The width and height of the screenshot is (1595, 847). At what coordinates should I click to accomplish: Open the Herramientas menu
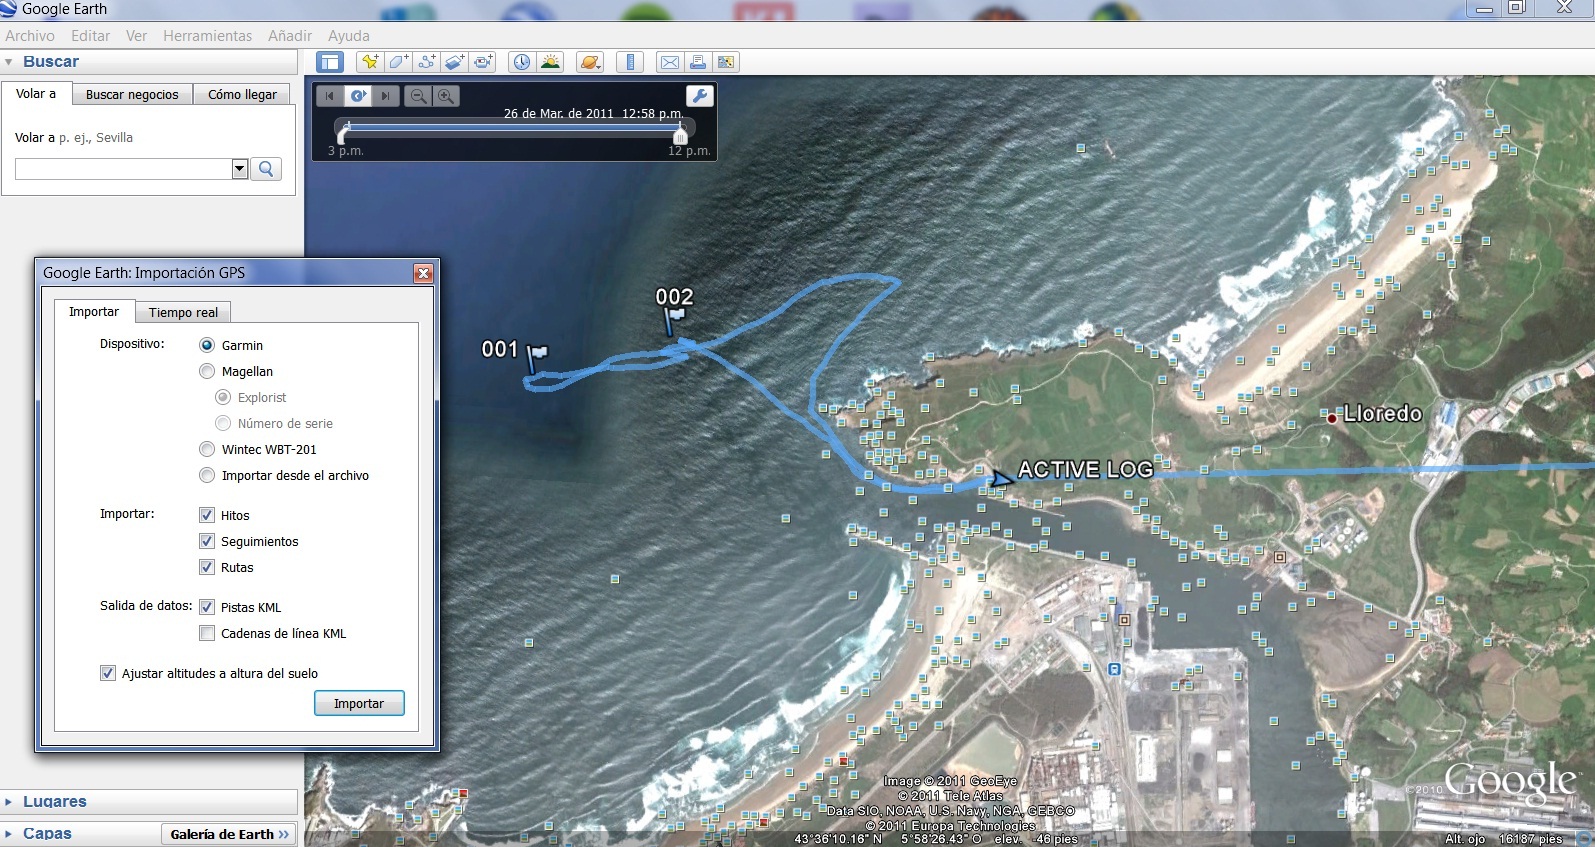pyautogui.click(x=208, y=36)
